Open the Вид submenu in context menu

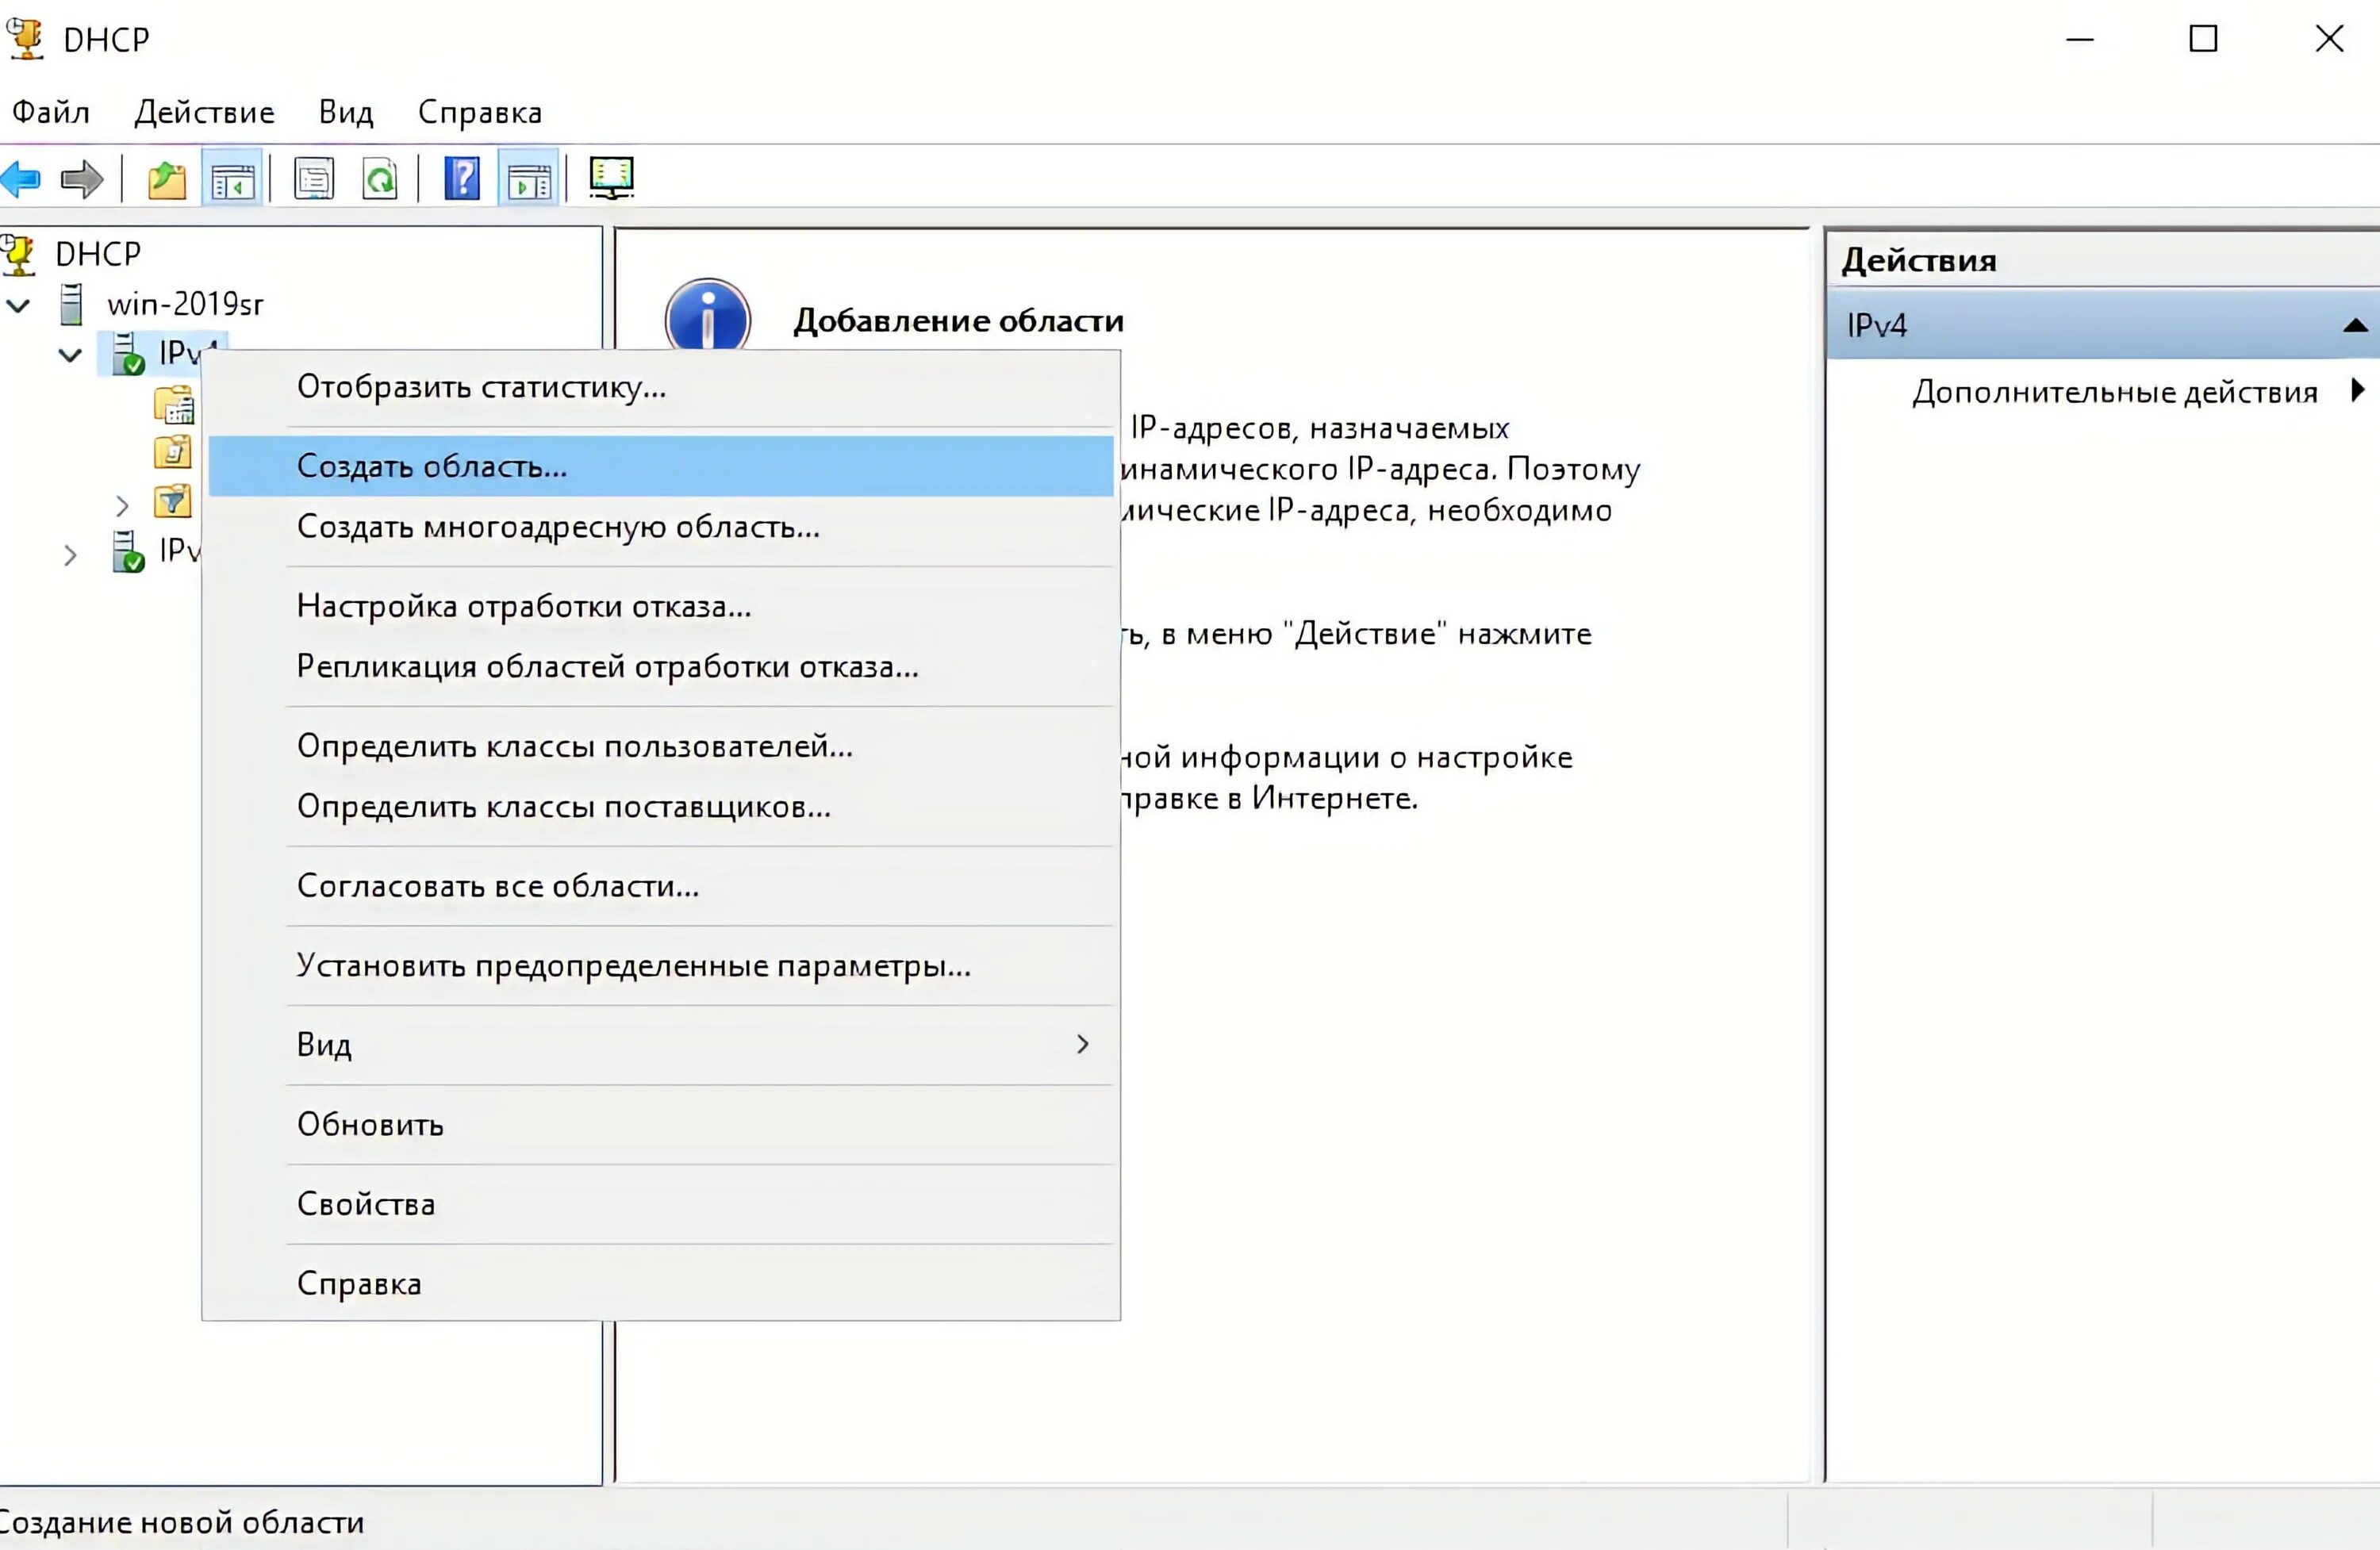pos(324,1045)
